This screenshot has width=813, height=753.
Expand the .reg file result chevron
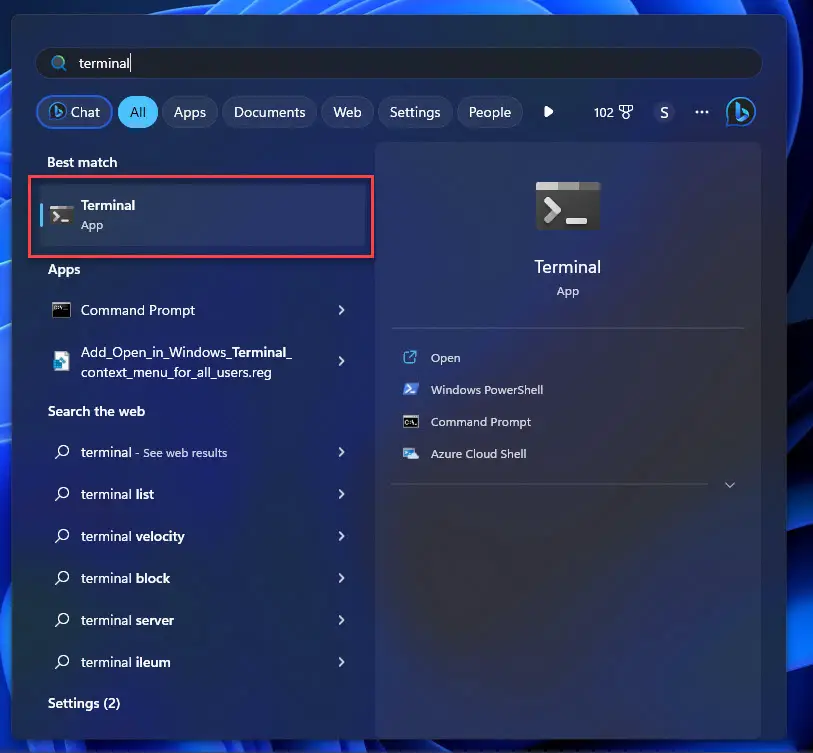pos(341,361)
